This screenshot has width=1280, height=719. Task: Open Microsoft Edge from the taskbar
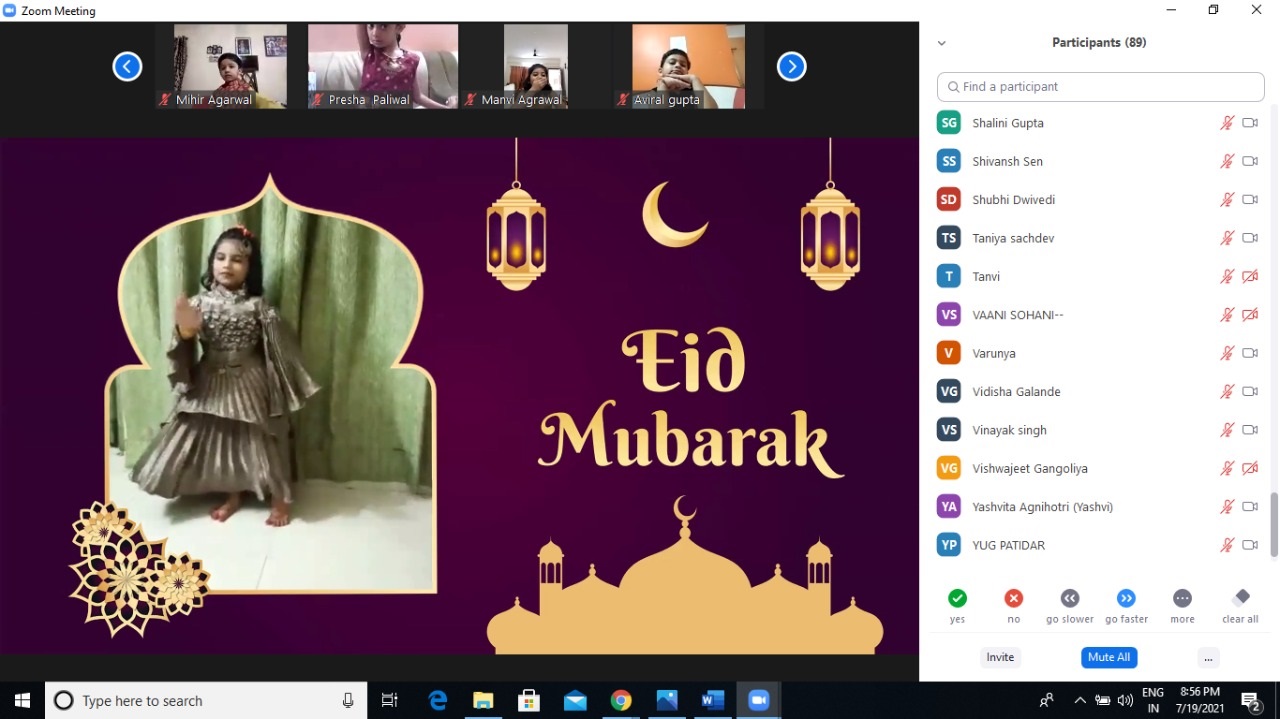click(x=438, y=700)
